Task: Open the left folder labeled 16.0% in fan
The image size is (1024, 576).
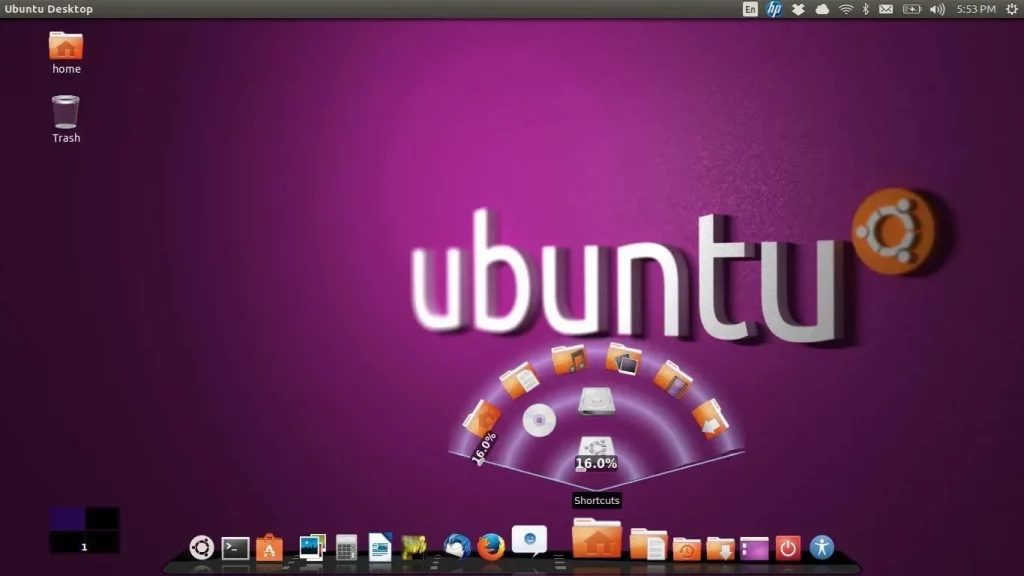Action: pos(482,419)
